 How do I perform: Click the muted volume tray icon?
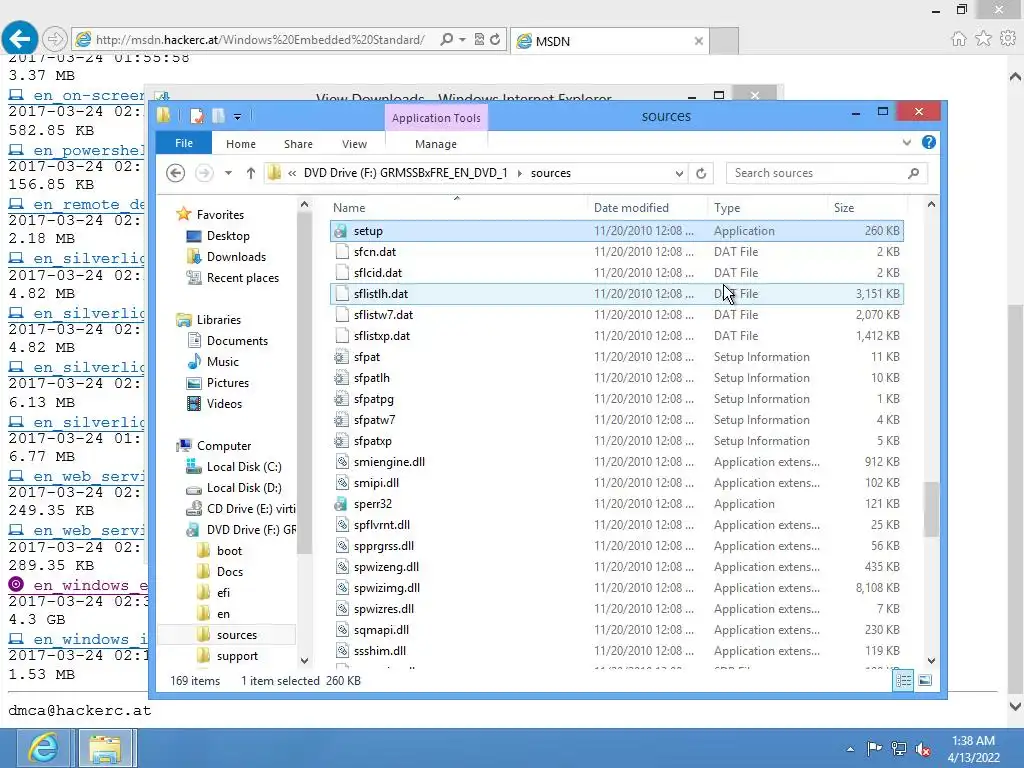(x=923, y=749)
